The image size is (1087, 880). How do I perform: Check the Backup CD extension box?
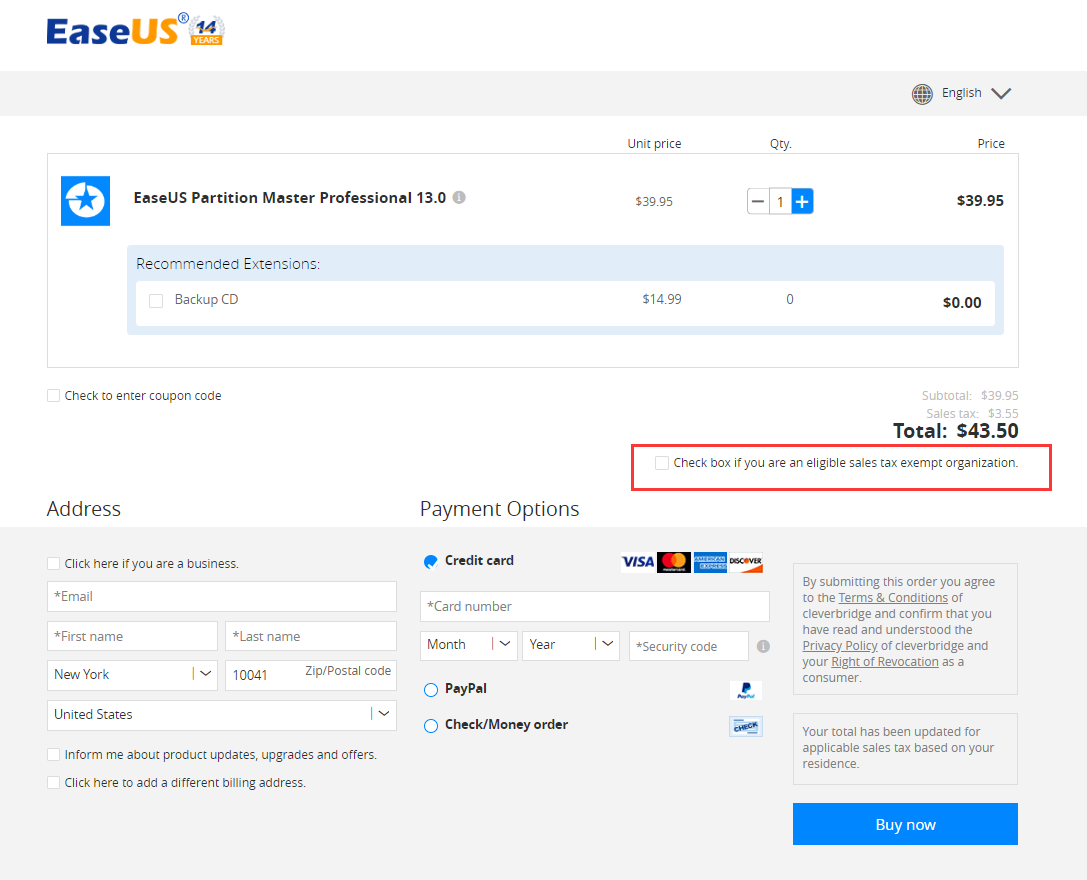click(156, 301)
